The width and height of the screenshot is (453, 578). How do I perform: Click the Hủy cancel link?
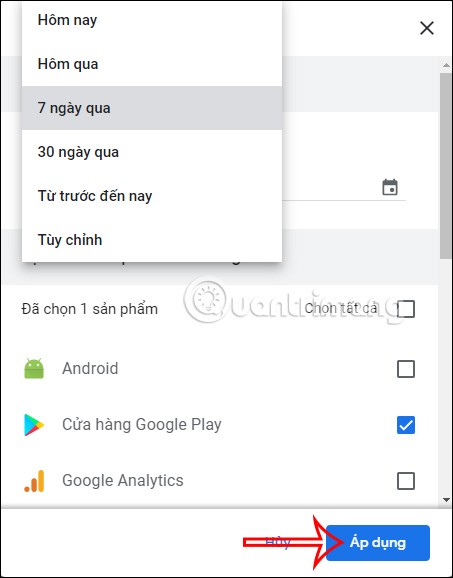[x=278, y=542]
